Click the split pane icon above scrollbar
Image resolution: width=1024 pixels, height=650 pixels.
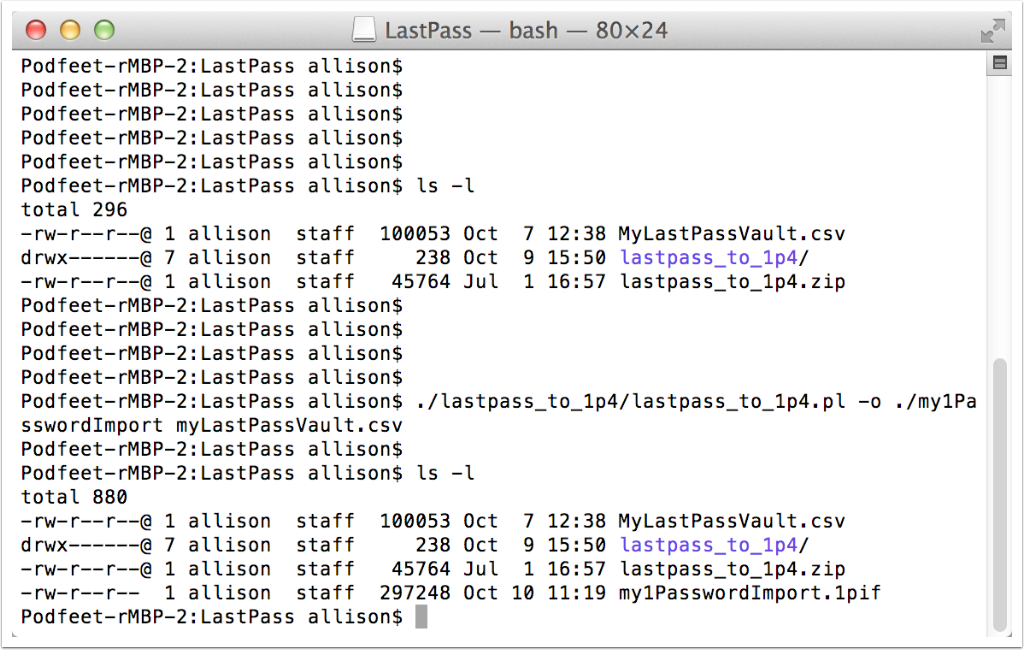coord(998,64)
